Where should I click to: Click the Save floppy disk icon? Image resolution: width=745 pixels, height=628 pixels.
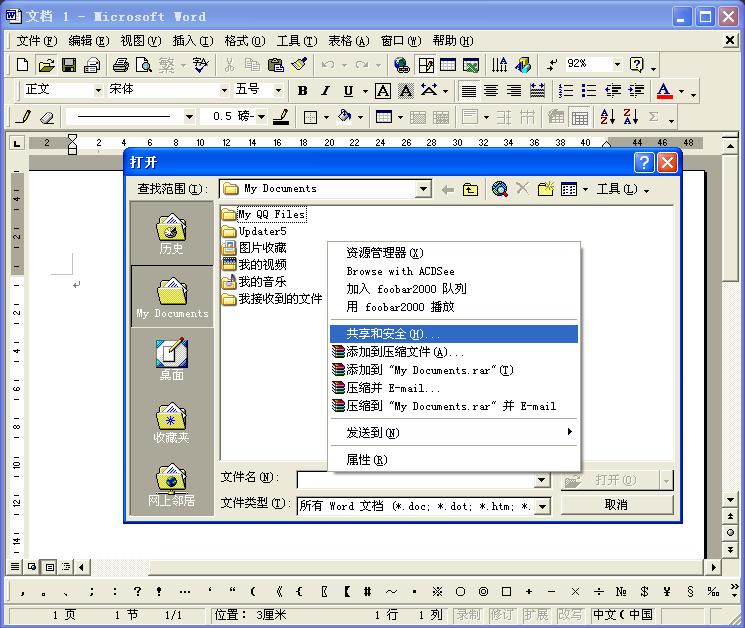(69, 65)
